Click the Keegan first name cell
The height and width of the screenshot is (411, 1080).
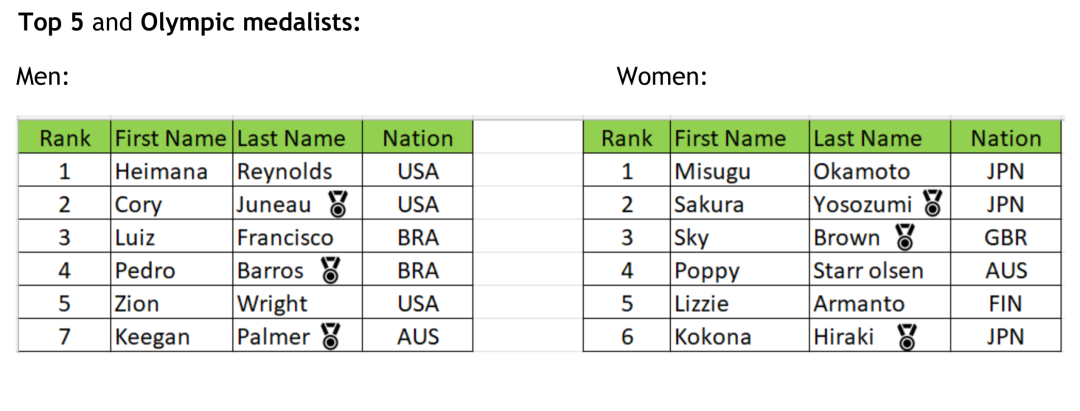point(172,337)
